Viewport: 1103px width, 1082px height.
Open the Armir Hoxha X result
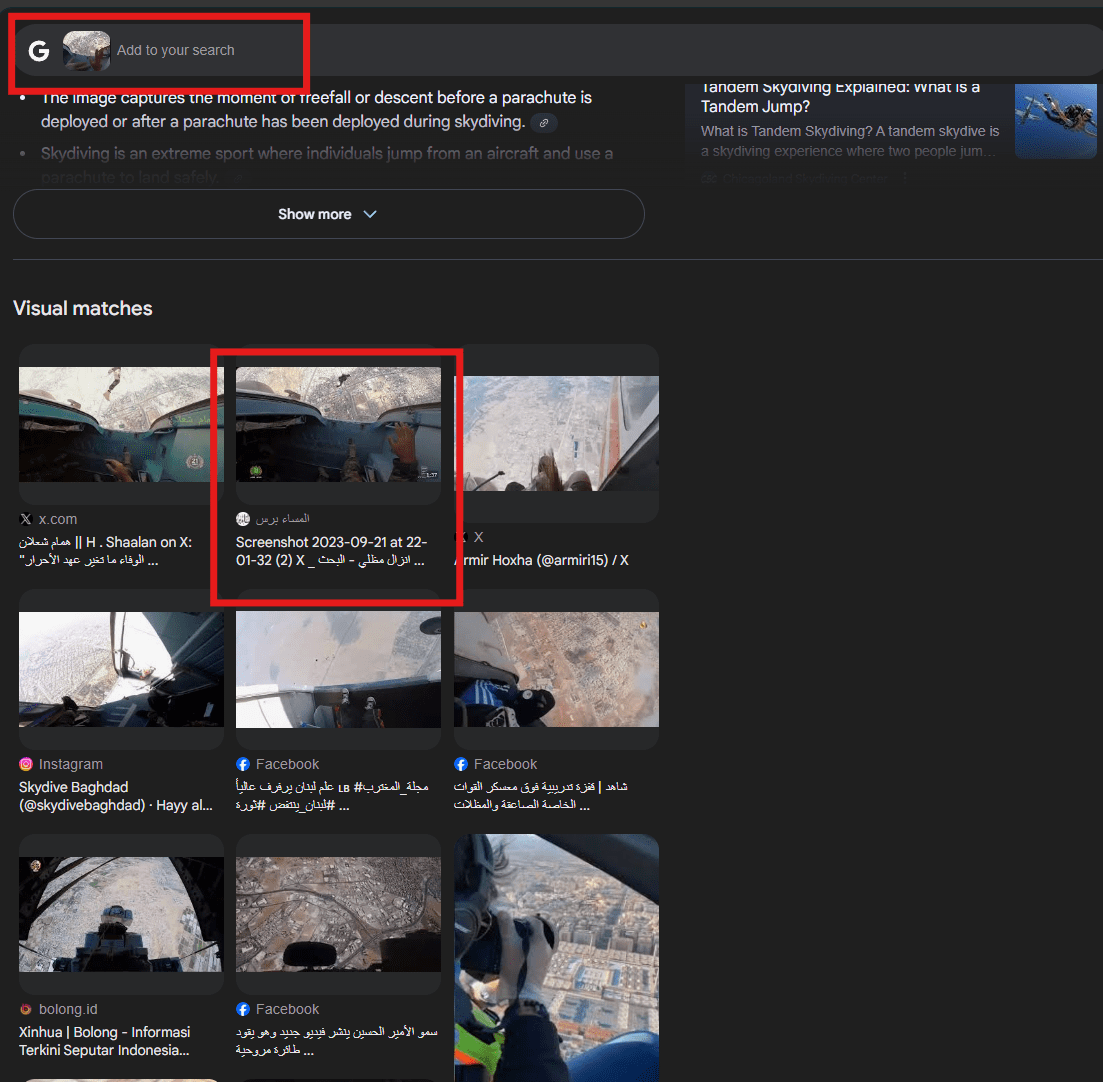coord(541,560)
